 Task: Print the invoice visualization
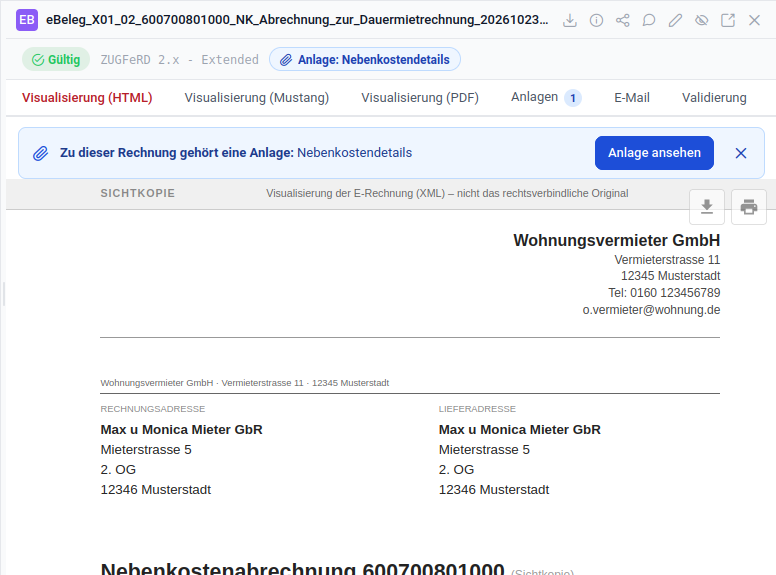click(749, 207)
